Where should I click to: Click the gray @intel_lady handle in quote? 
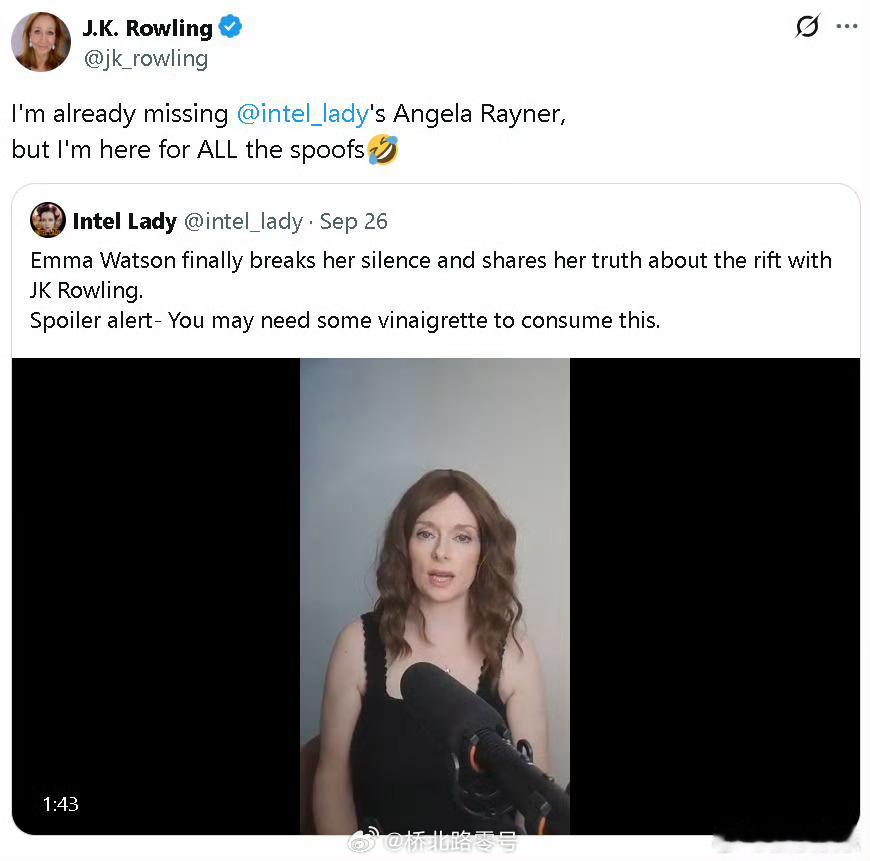pyautogui.click(x=244, y=222)
